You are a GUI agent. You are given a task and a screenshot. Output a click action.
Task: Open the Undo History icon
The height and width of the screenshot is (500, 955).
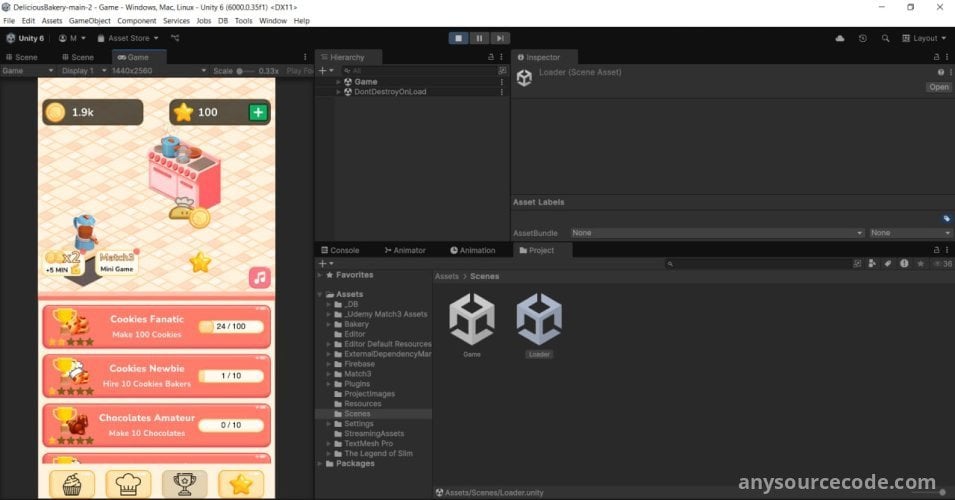click(863, 38)
